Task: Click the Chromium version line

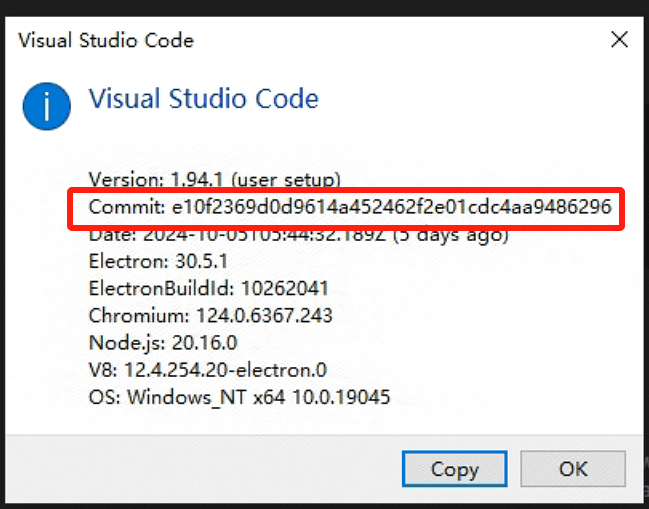Action: click(x=210, y=316)
